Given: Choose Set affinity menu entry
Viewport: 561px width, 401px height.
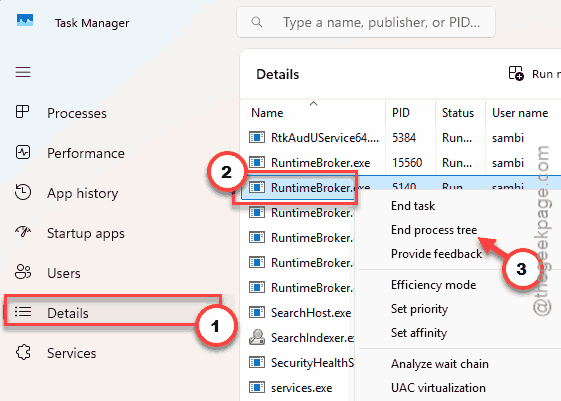Looking at the screenshot, I should pyautogui.click(x=419, y=333).
